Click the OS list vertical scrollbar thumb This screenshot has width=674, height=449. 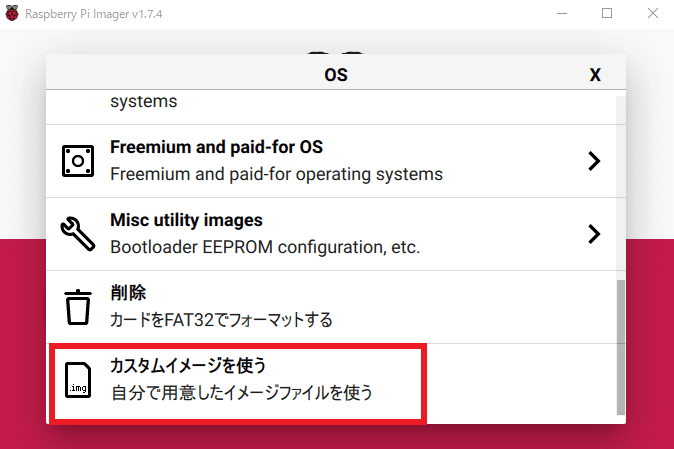(x=621, y=347)
